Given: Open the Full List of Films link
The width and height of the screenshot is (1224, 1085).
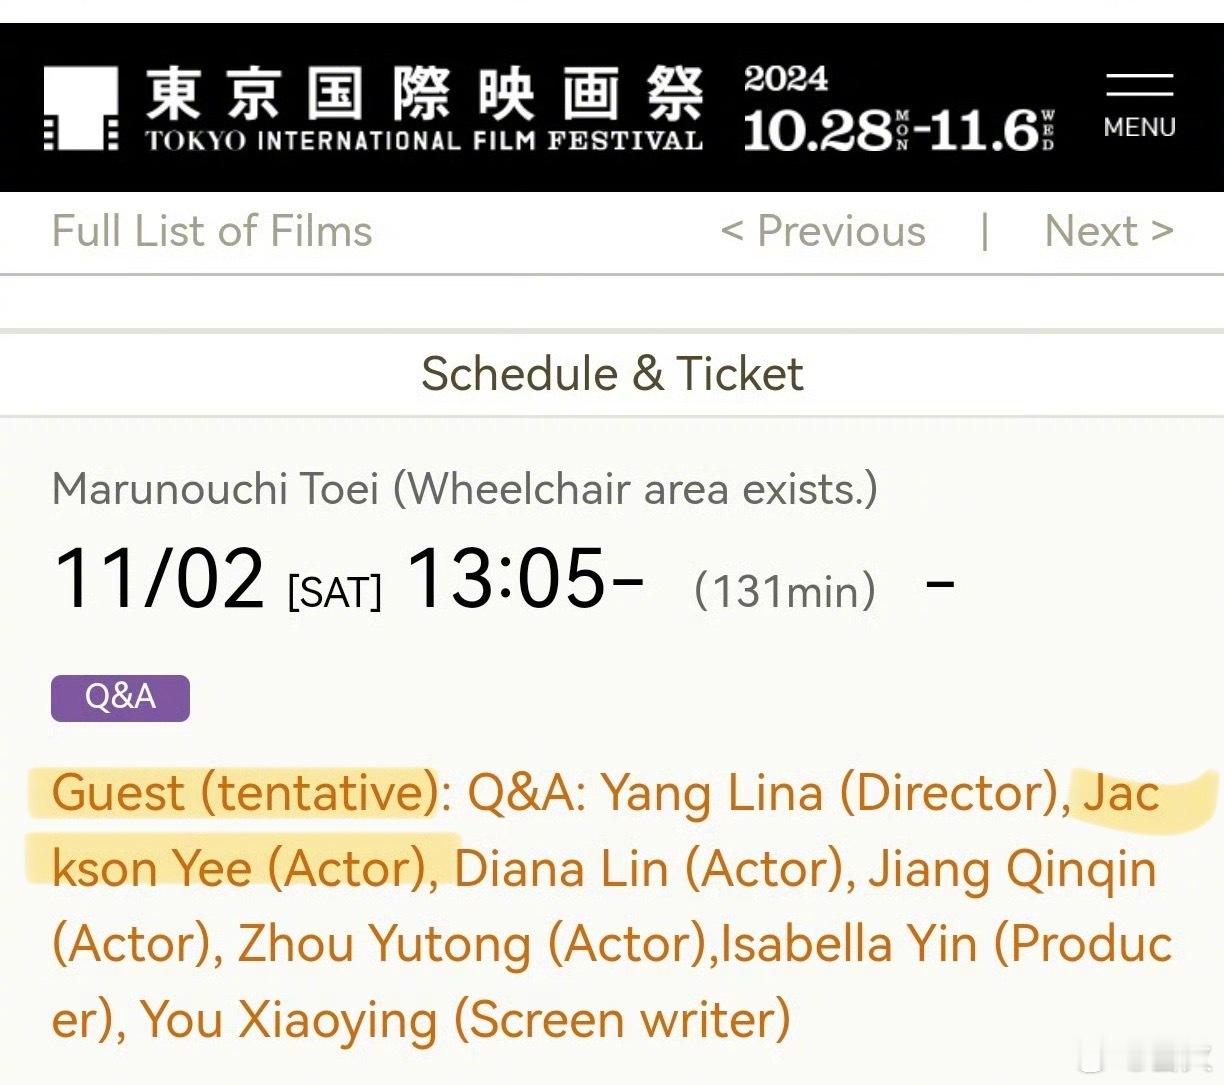Looking at the screenshot, I should pyautogui.click(x=212, y=232).
